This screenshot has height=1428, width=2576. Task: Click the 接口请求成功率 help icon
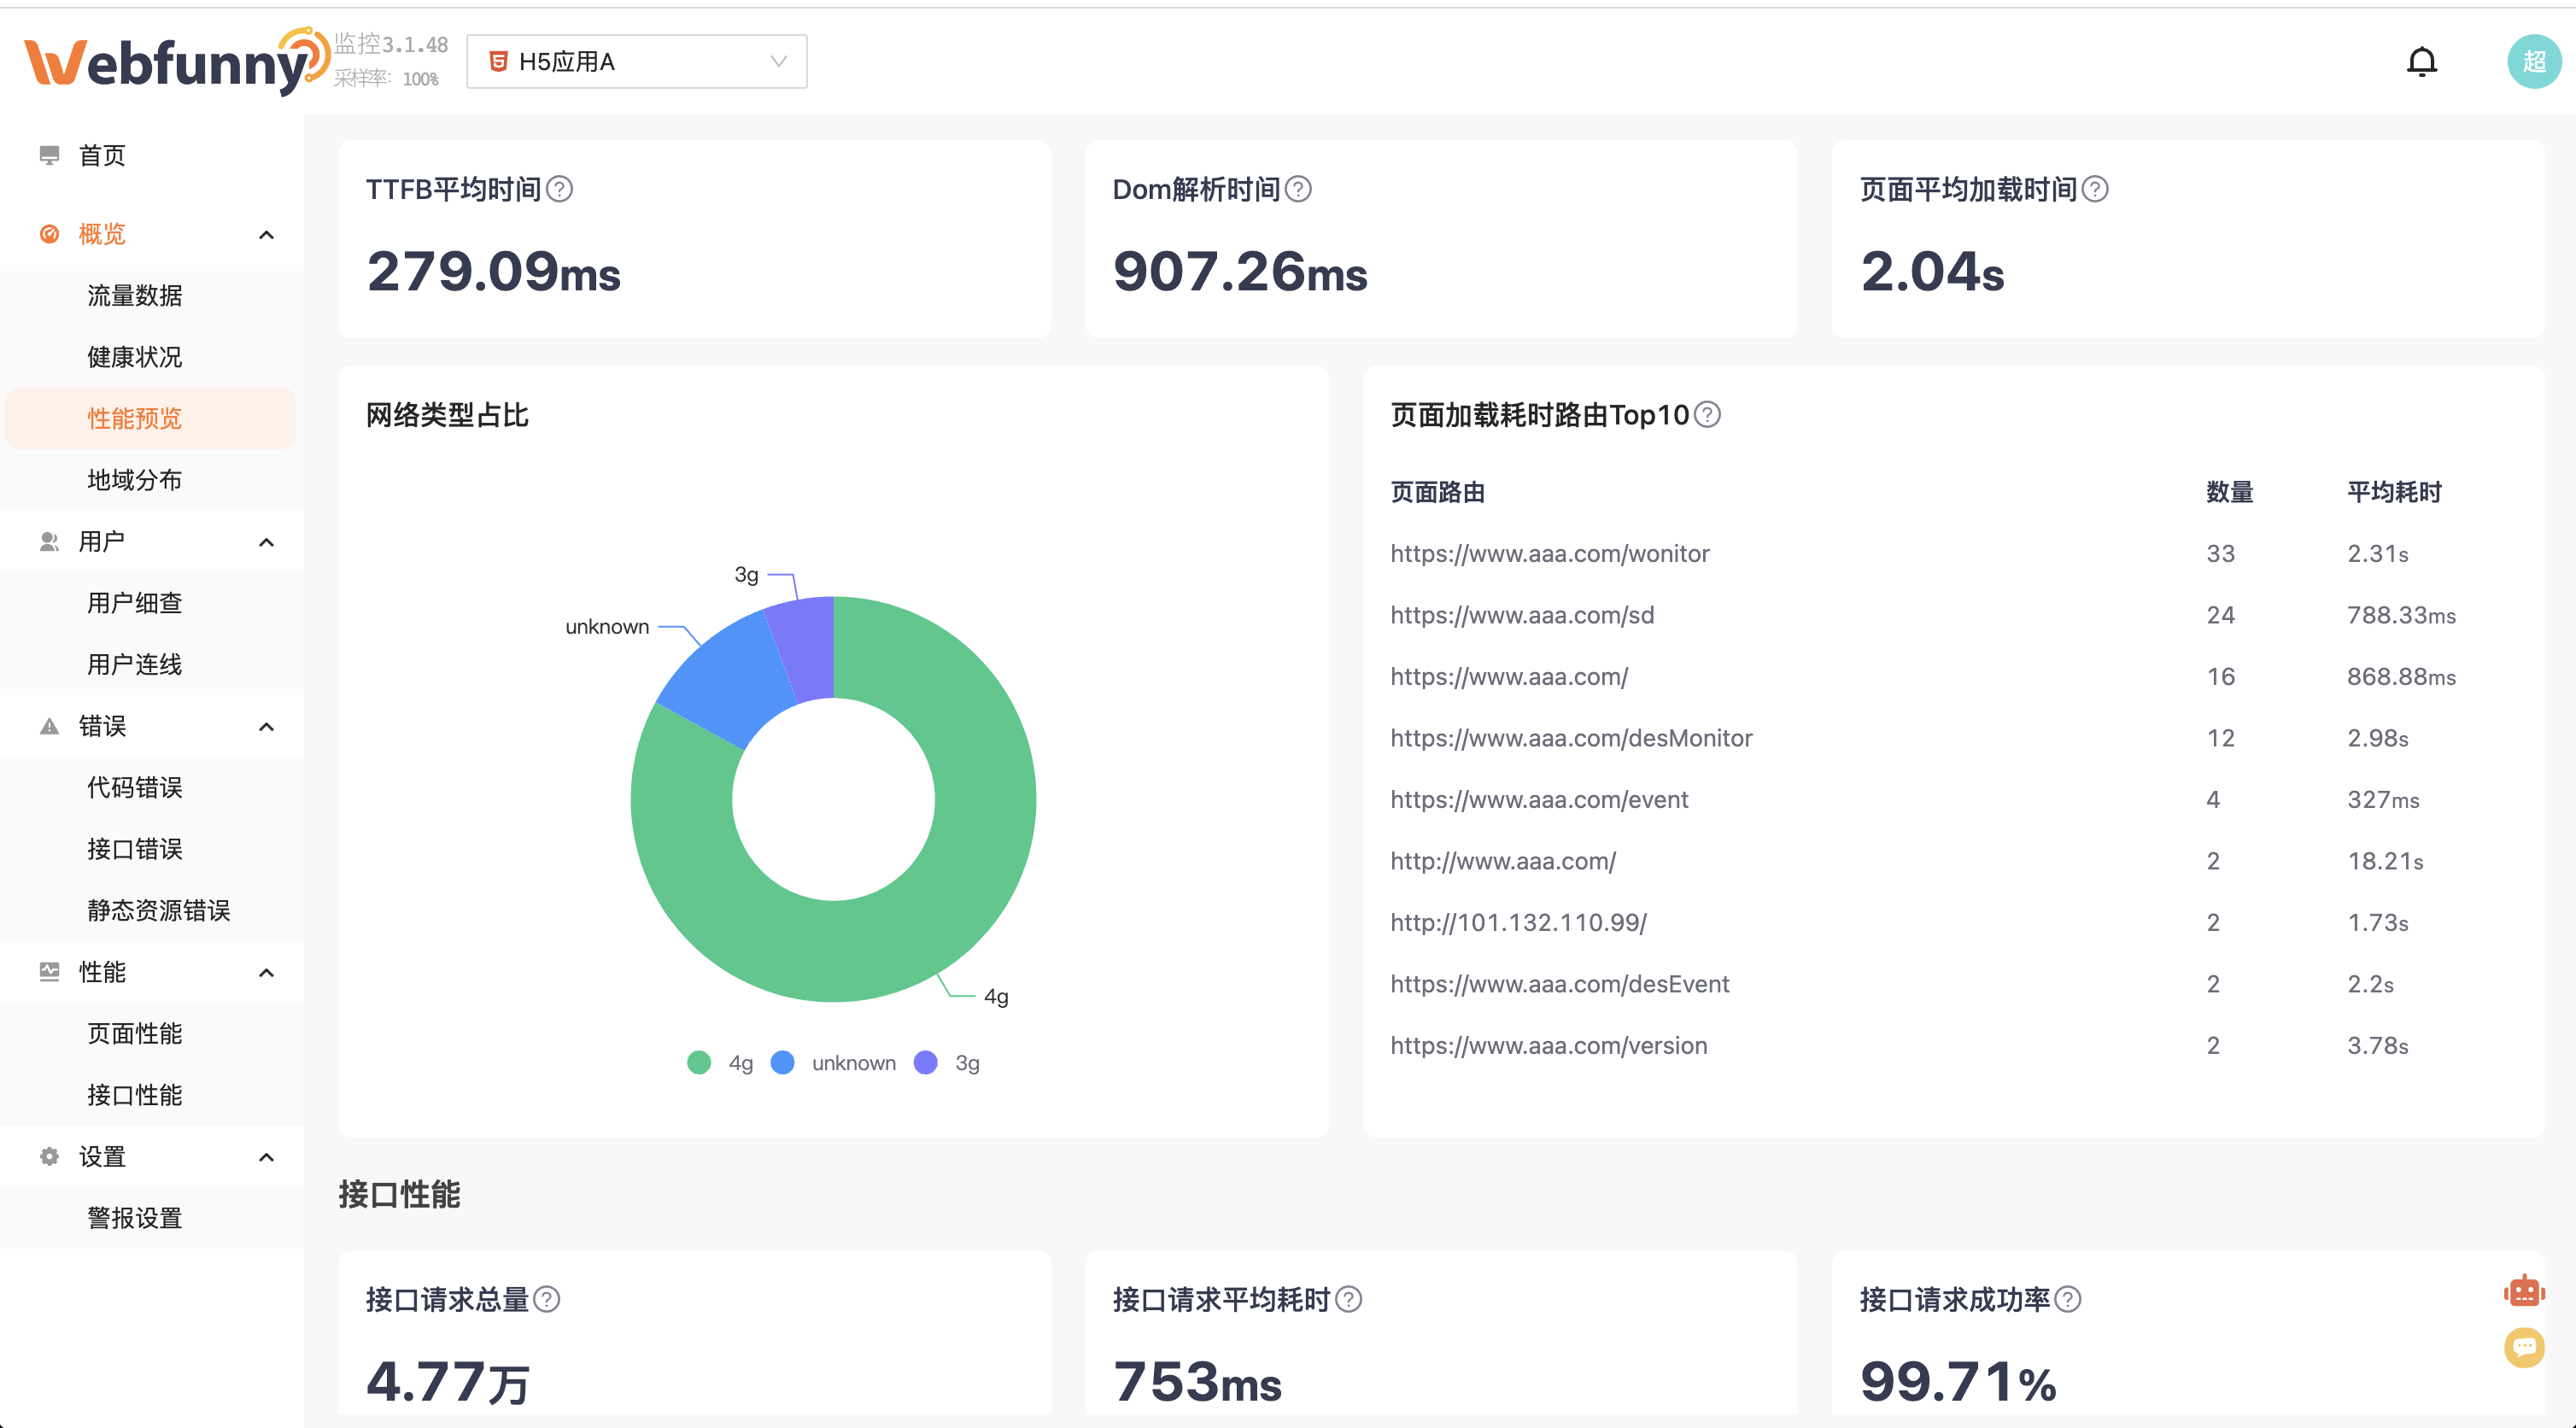coord(2068,1299)
